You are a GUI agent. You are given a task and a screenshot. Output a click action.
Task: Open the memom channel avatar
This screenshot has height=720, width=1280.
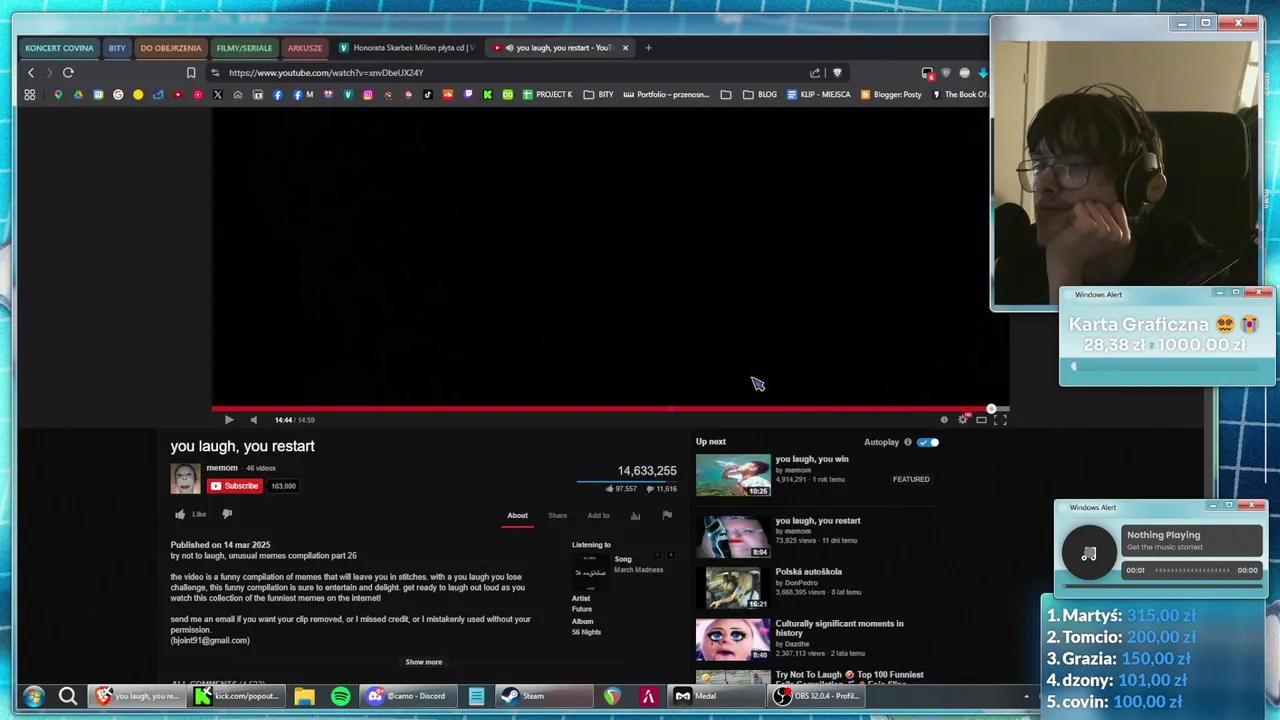coord(185,478)
